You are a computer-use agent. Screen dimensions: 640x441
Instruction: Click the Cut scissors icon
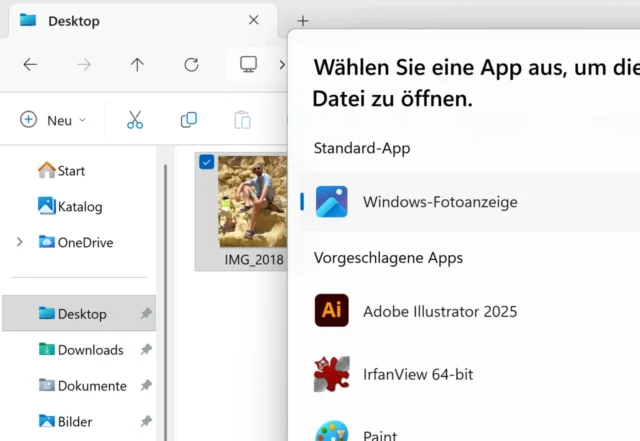pyautogui.click(x=135, y=120)
